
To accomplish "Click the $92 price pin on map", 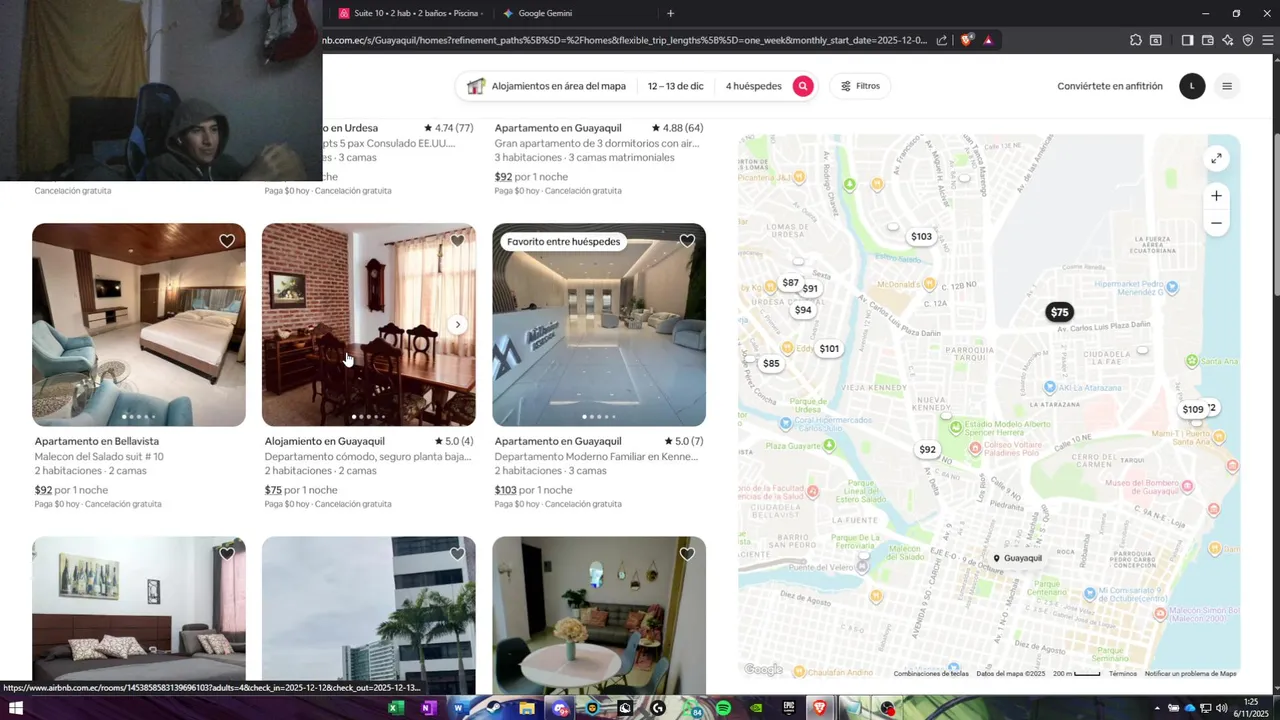I will coord(927,450).
